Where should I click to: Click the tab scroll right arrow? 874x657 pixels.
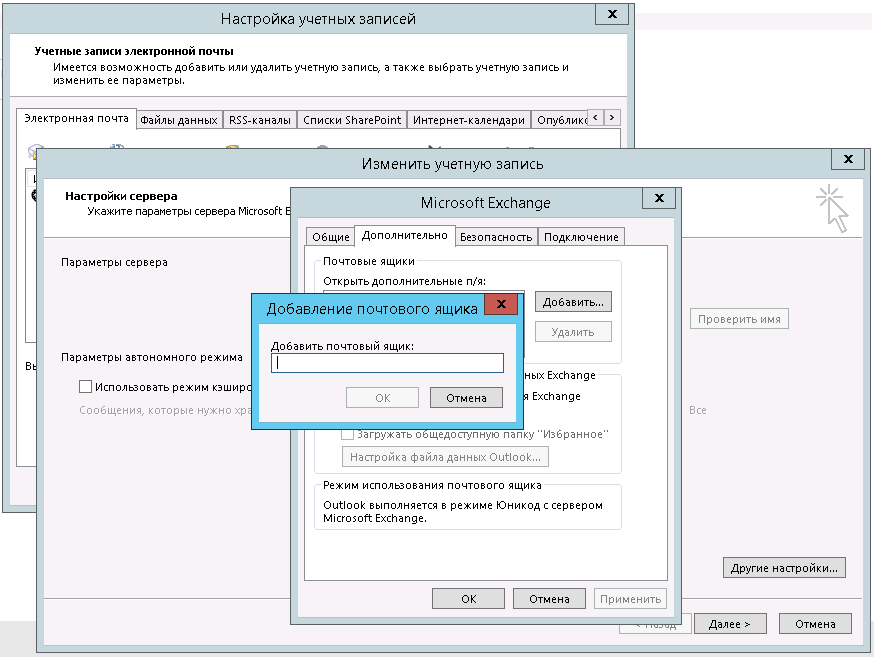(612, 117)
